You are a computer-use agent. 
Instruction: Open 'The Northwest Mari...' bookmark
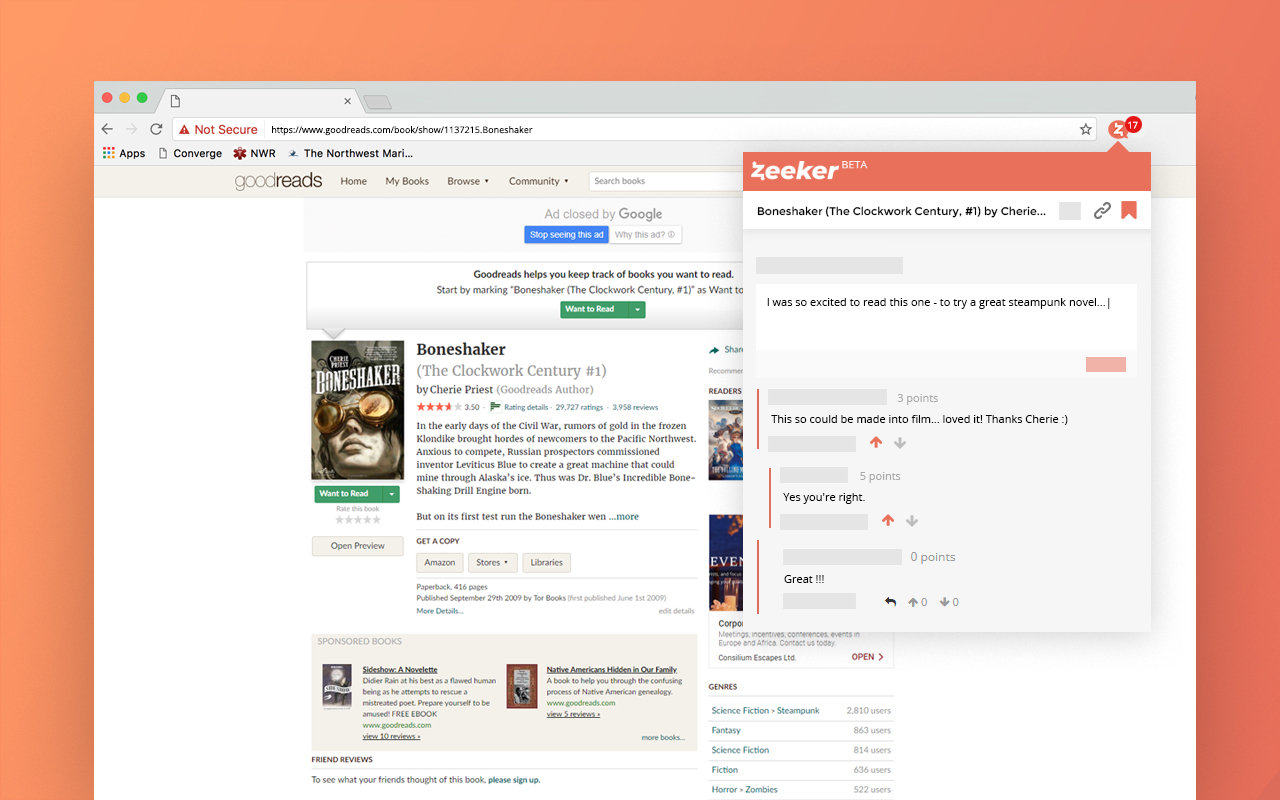pos(350,153)
